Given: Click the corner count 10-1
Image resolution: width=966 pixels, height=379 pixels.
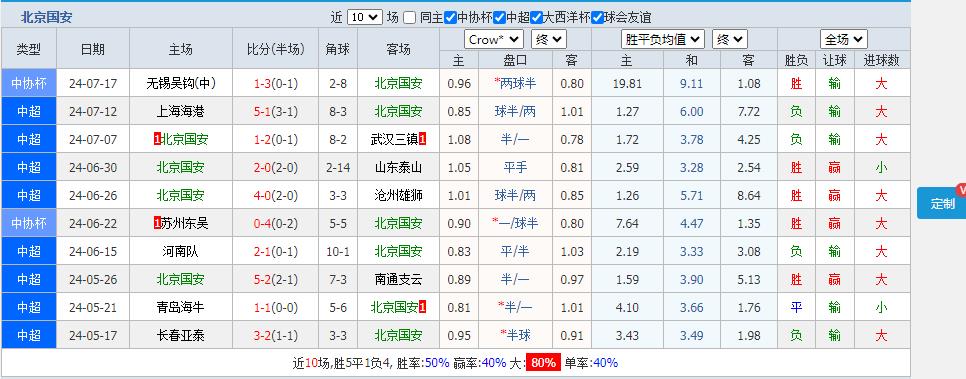Looking at the screenshot, I should pos(338,251).
